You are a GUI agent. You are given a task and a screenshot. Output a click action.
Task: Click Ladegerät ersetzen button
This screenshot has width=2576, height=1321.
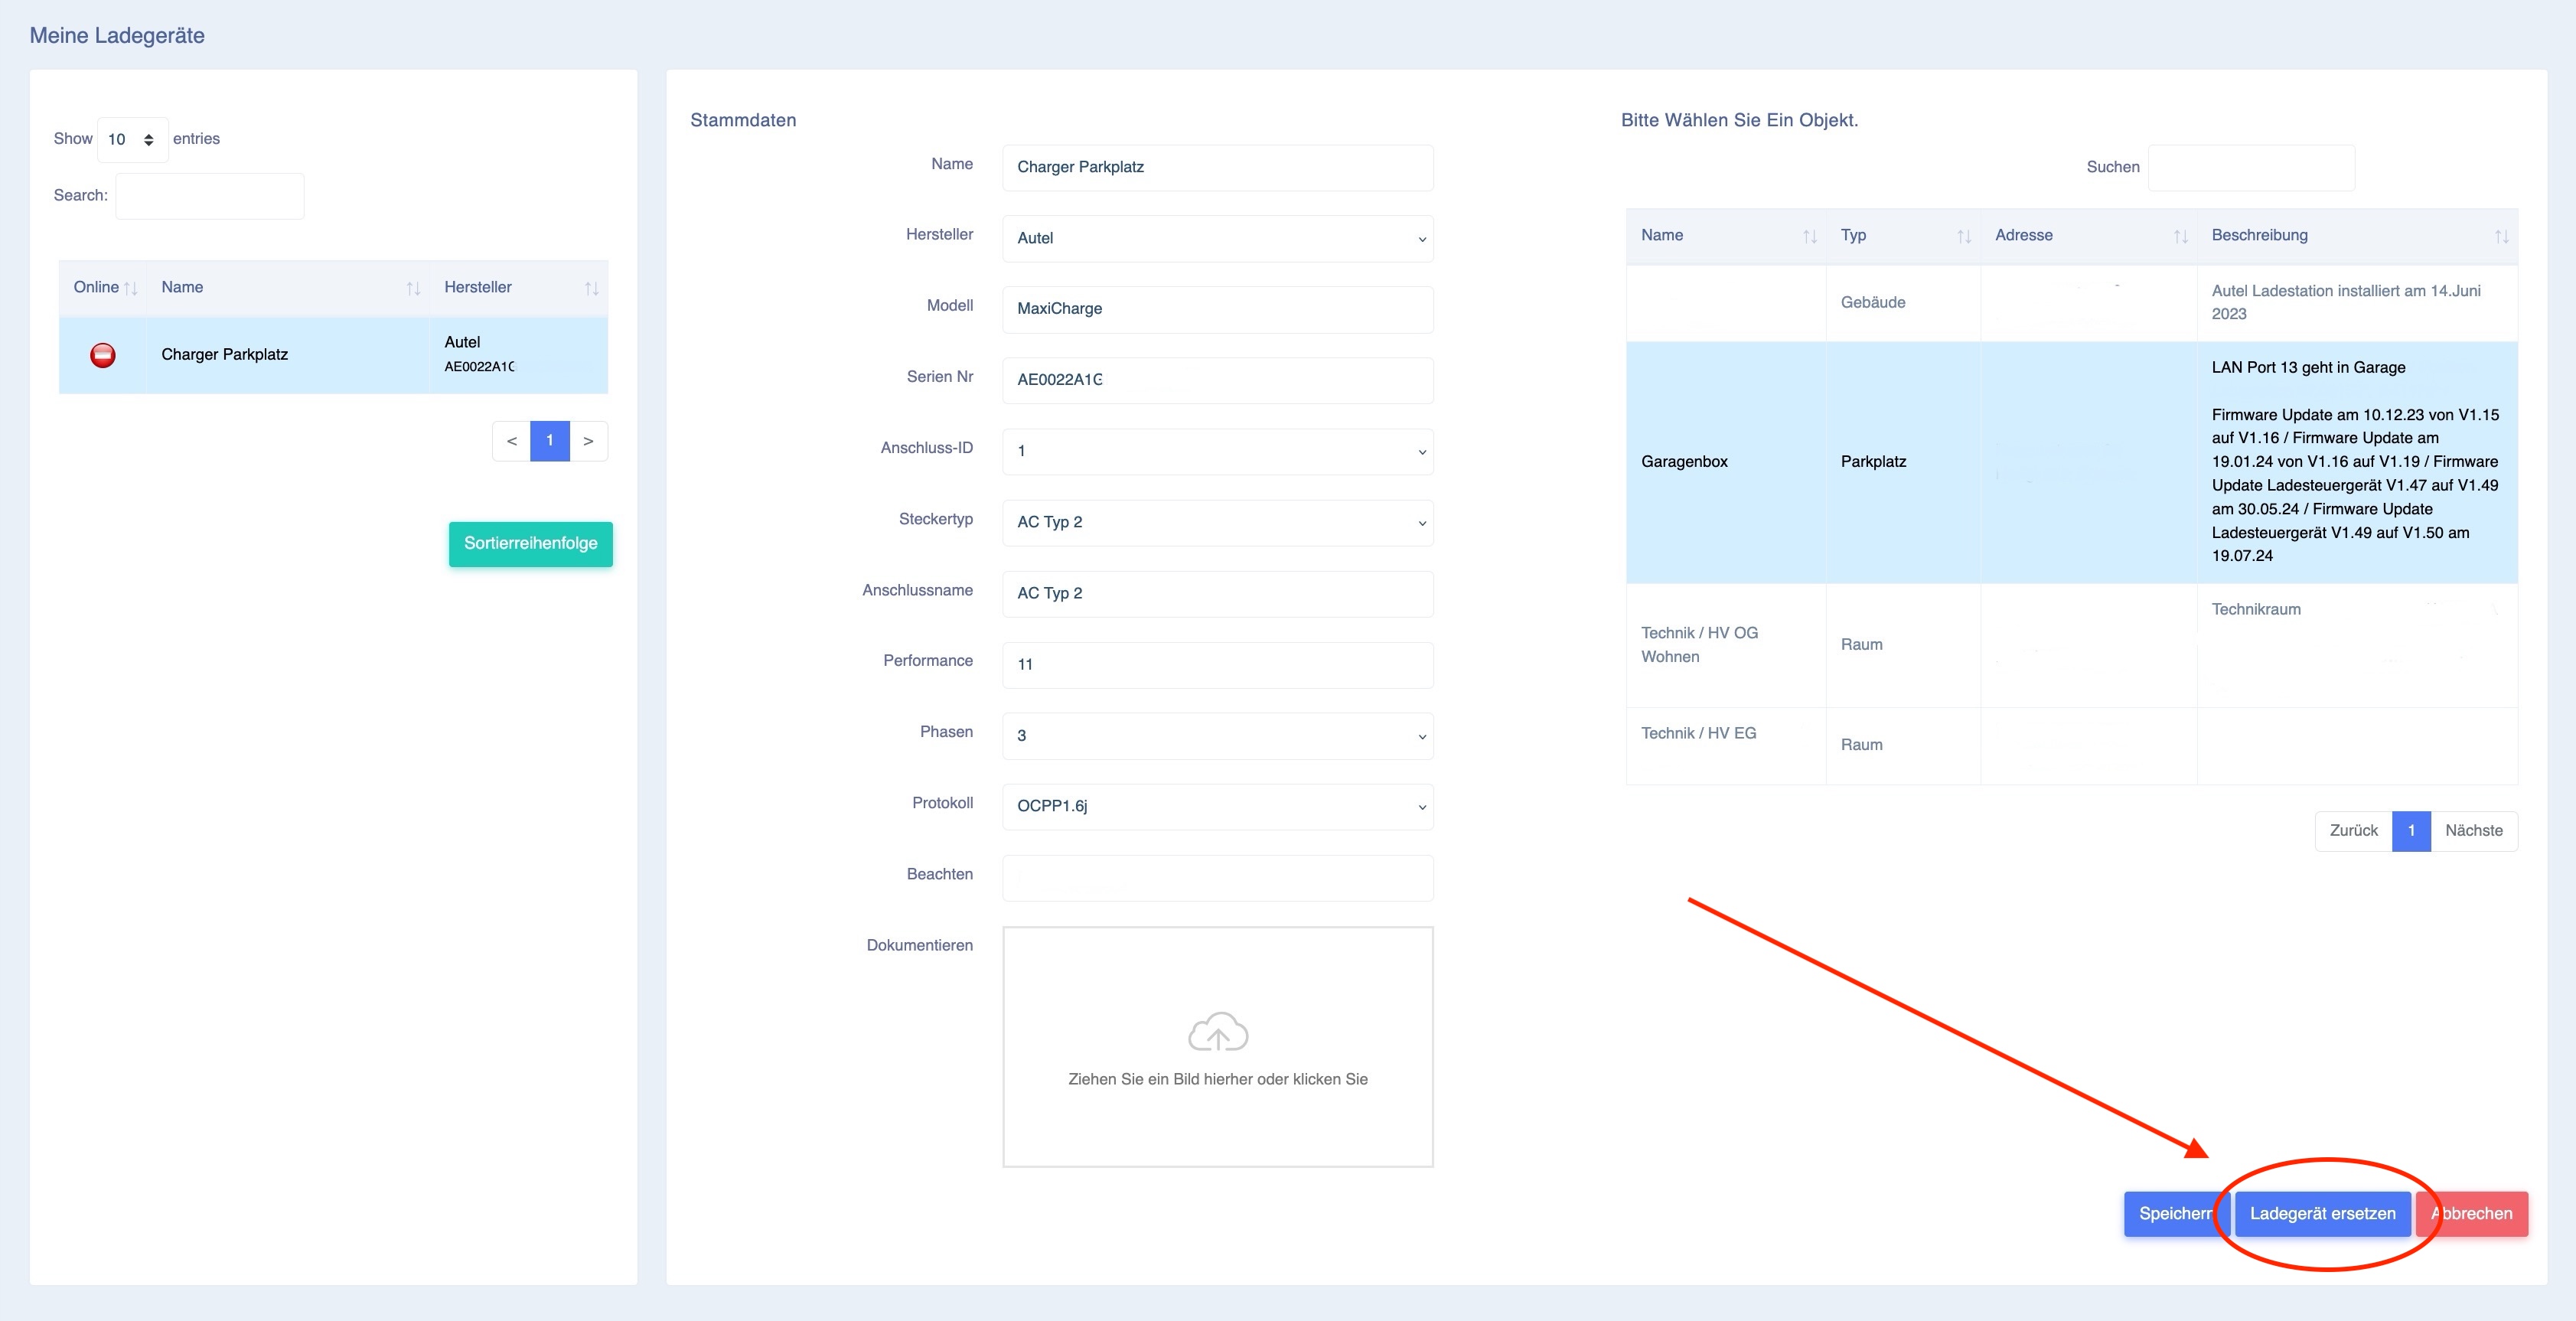pos(2322,1214)
